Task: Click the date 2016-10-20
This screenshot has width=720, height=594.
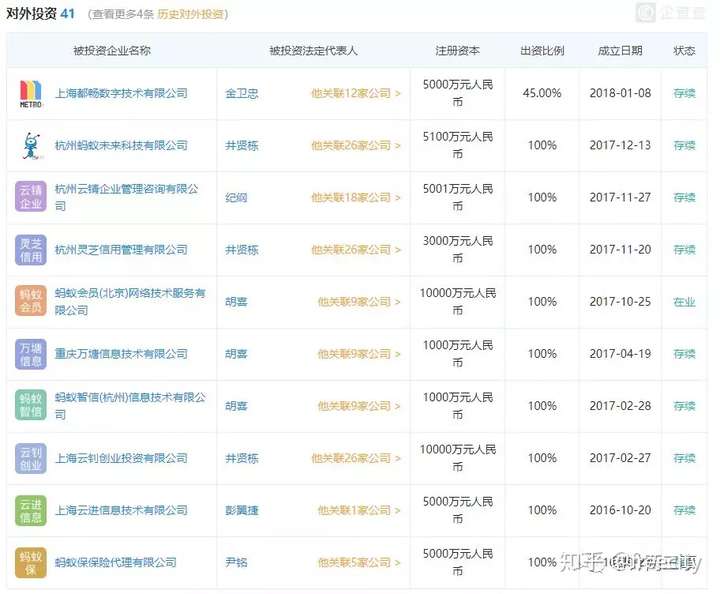Action: pos(620,510)
